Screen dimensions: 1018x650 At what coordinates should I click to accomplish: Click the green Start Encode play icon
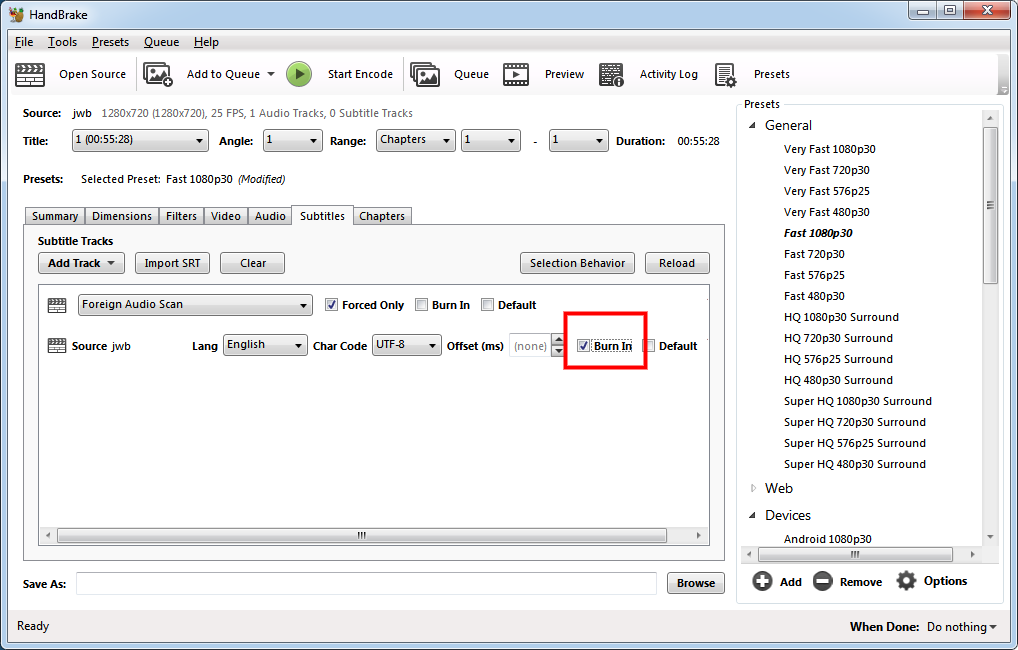299,74
